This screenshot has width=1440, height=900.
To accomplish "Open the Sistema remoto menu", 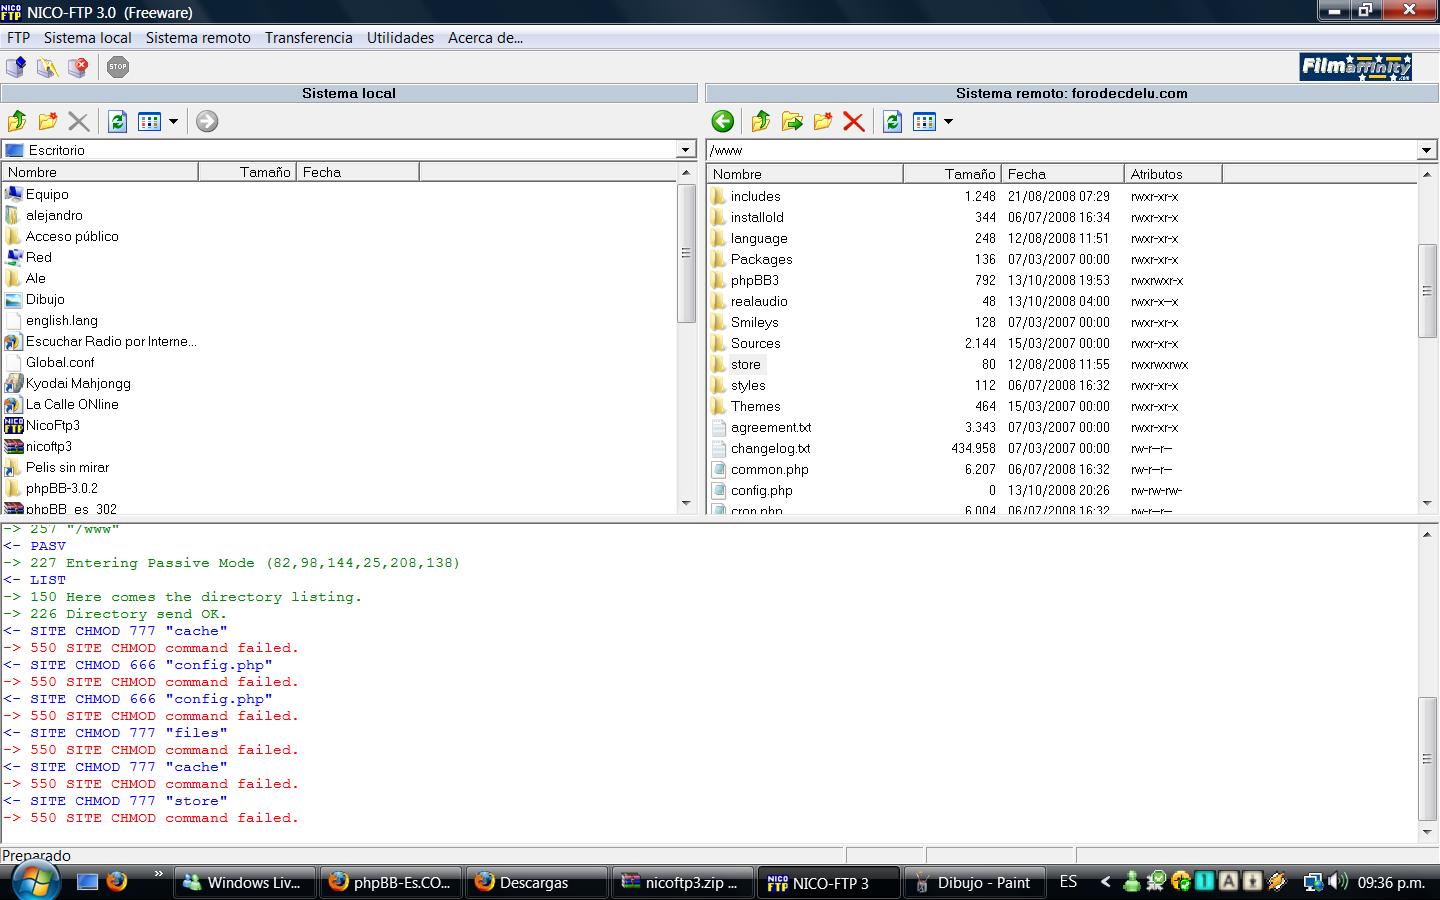I will click(x=198, y=38).
